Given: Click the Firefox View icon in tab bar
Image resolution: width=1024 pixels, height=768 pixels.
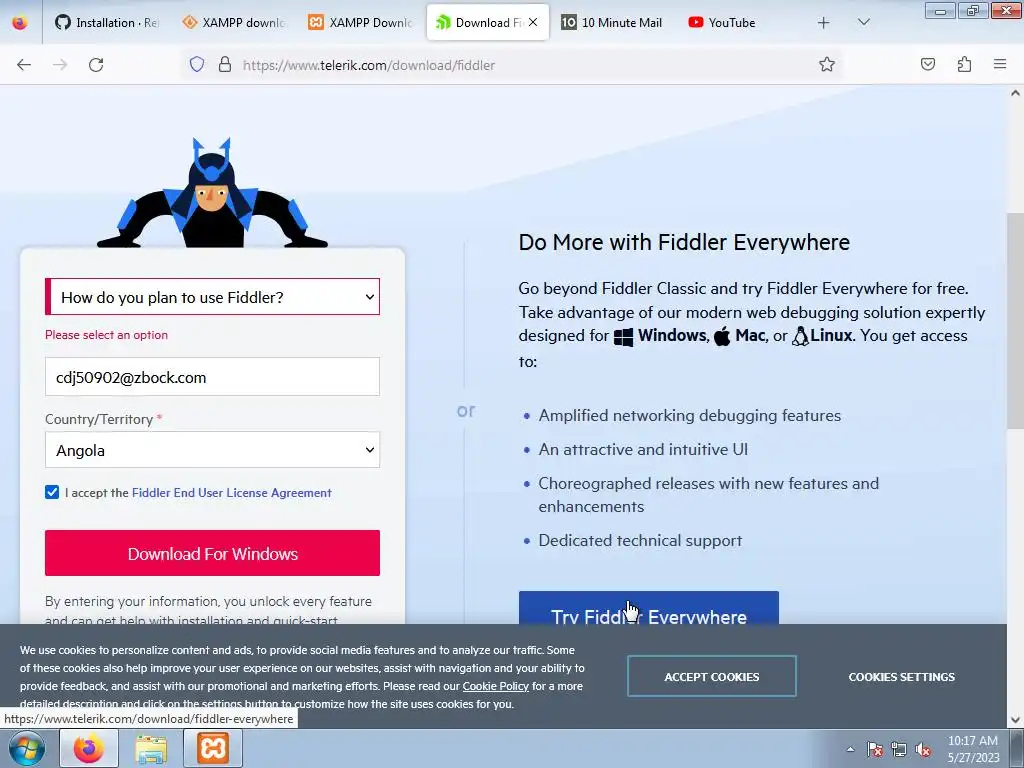Looking at the screenshot, I should (20, 23).
